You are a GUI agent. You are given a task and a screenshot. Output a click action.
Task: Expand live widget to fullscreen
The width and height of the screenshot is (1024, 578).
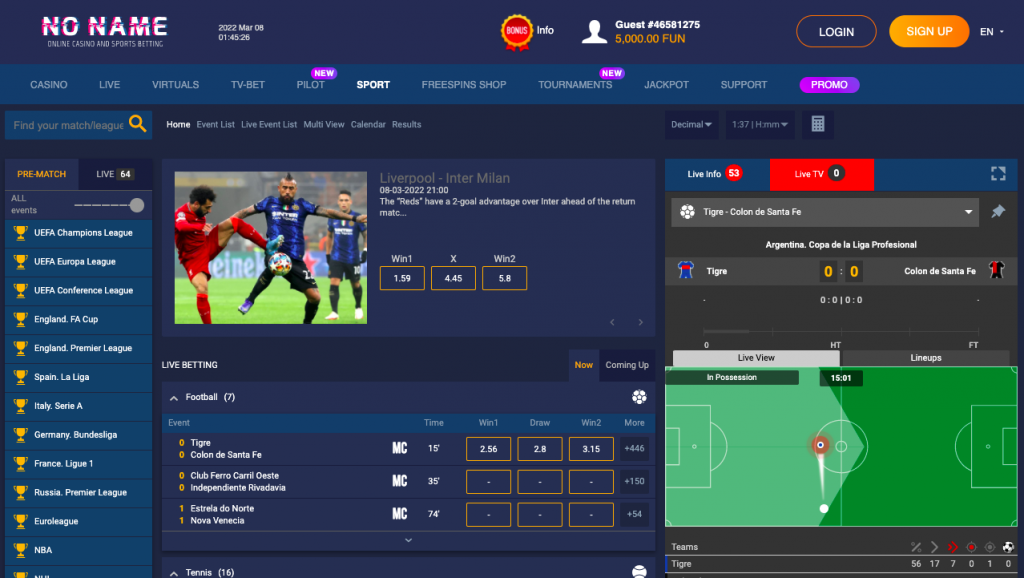point(998,174)
